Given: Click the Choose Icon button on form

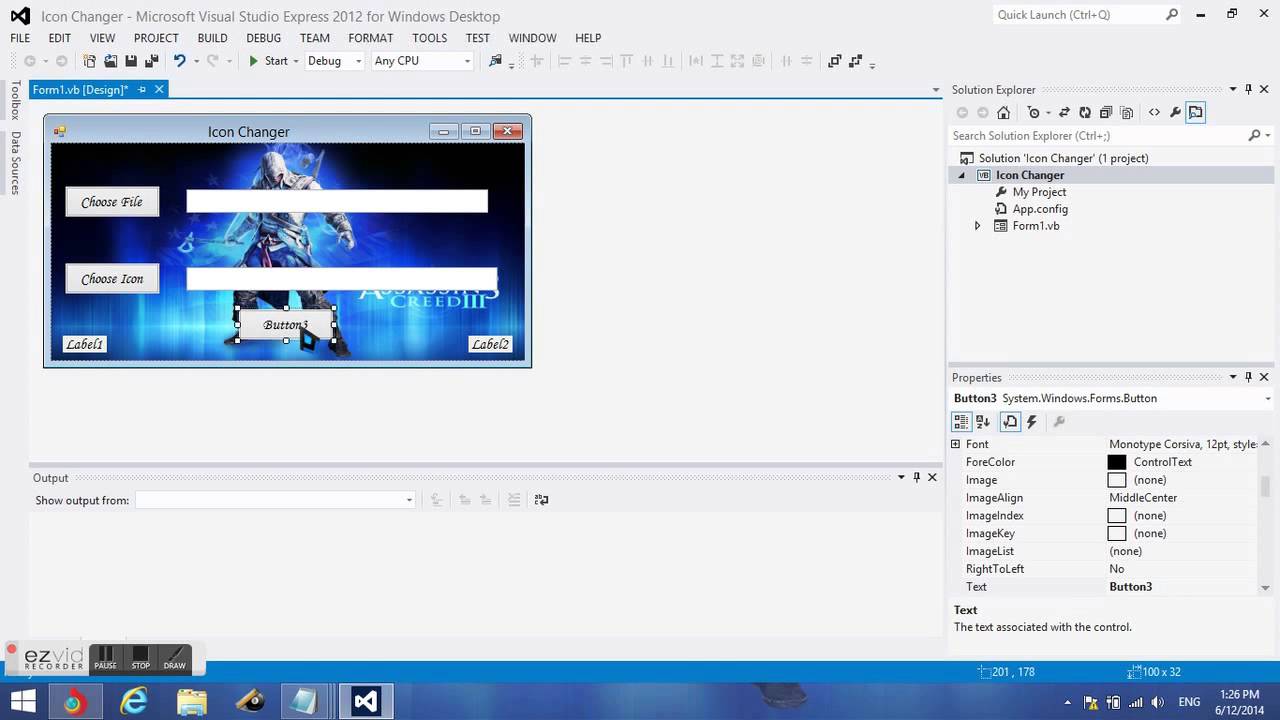Looking at the screenshot, I should point(112,279).
